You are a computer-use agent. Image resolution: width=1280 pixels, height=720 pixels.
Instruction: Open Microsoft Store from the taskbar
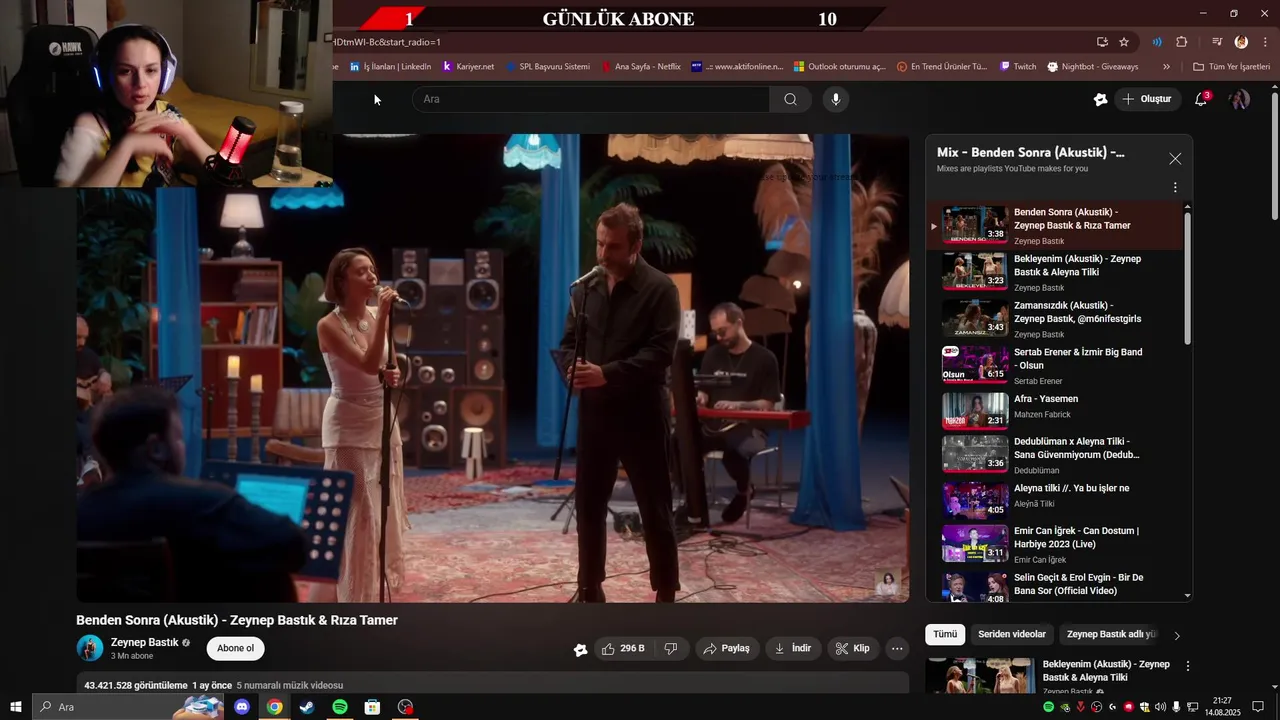click(372, 707)
